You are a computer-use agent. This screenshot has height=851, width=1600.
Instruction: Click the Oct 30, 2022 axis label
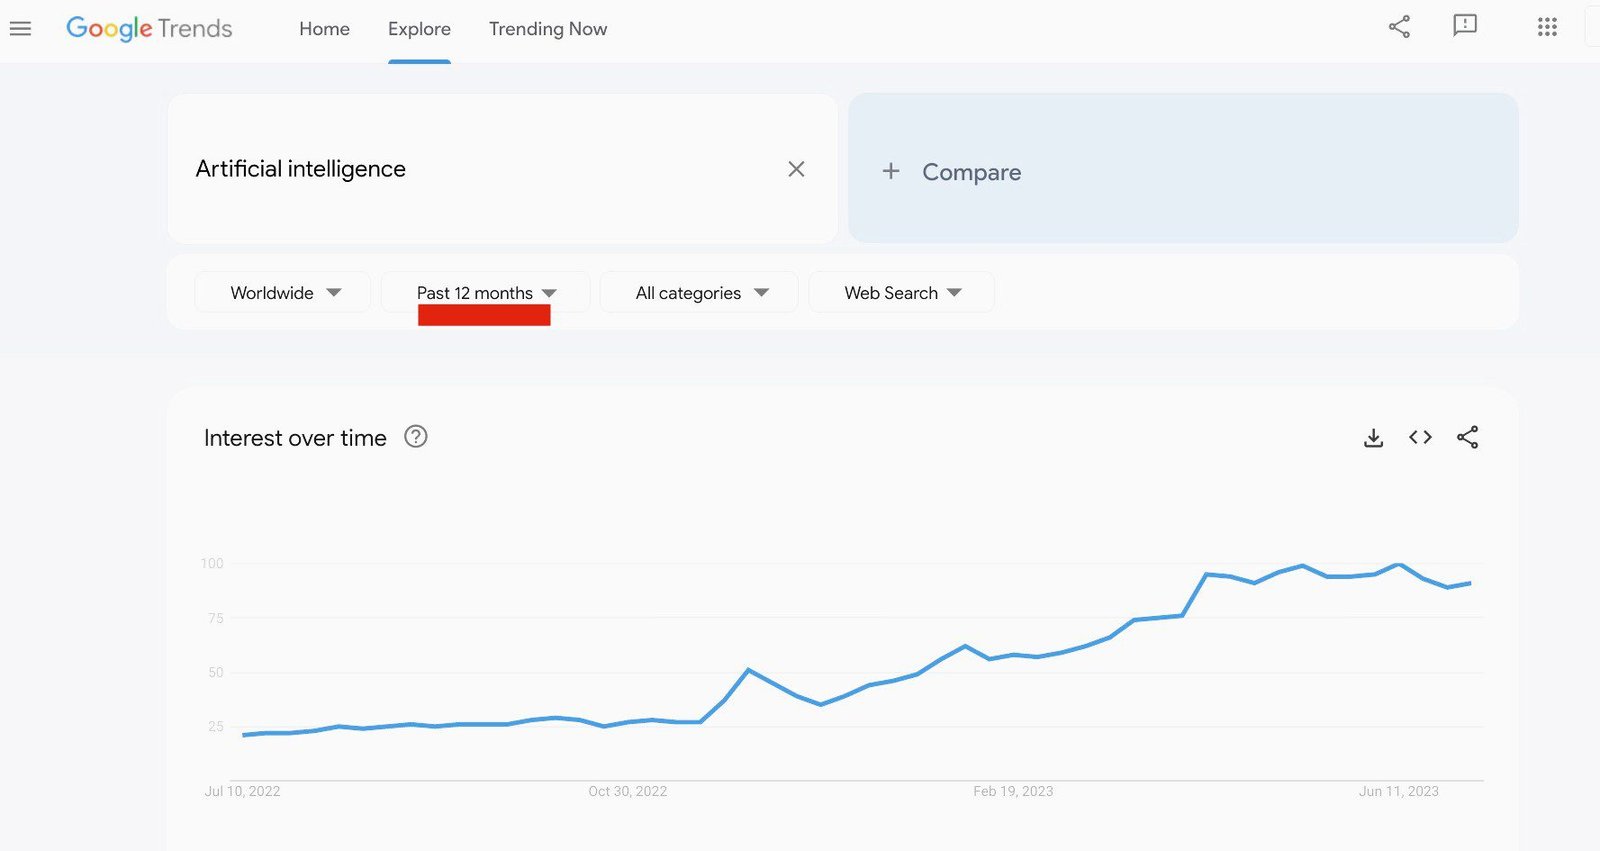tap(627, 791)
